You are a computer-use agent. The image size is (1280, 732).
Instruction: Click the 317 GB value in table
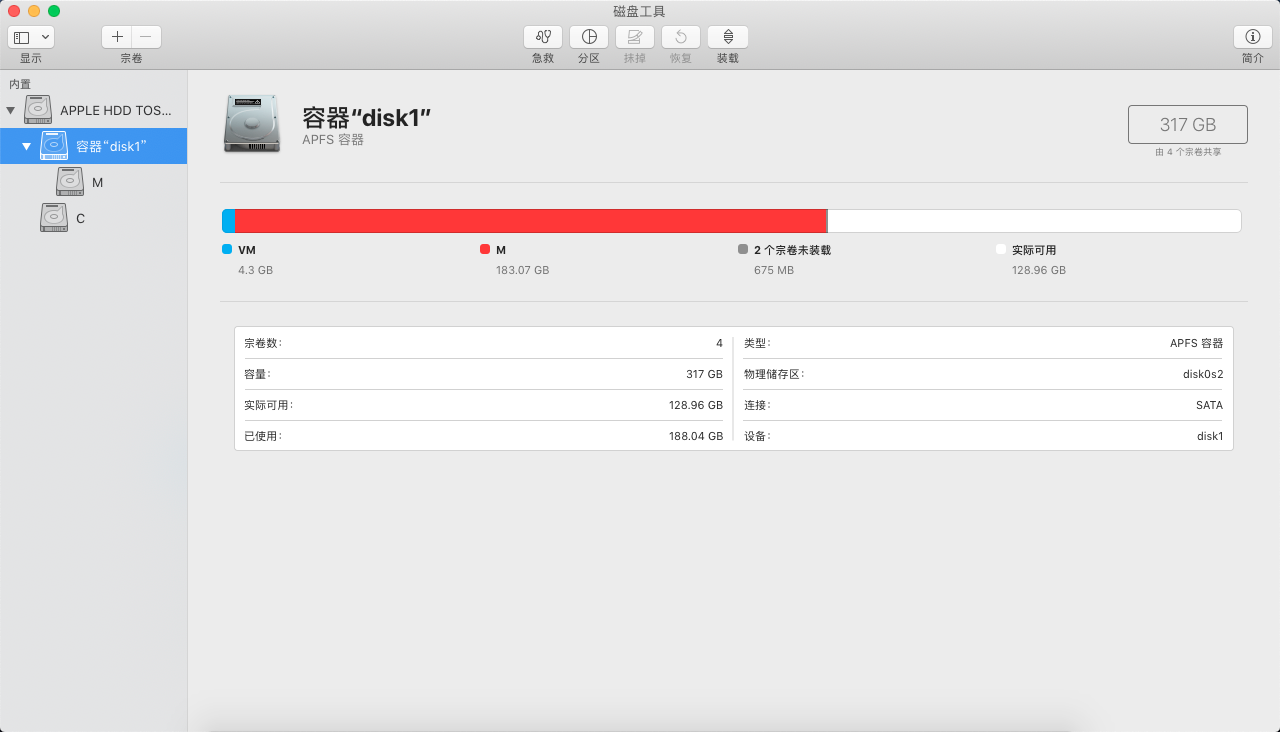[x=704, y=374]
